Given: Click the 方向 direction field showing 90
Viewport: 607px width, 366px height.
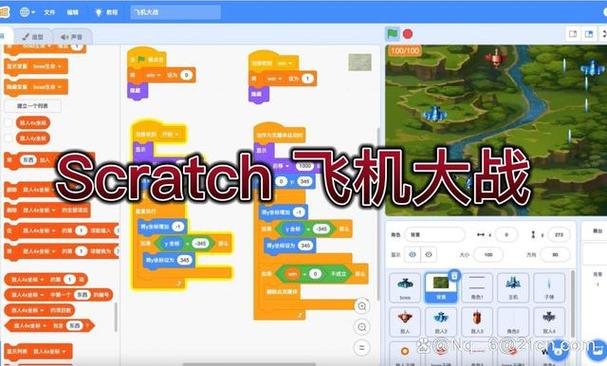Looking at the screenshot, I should point(555,254).
